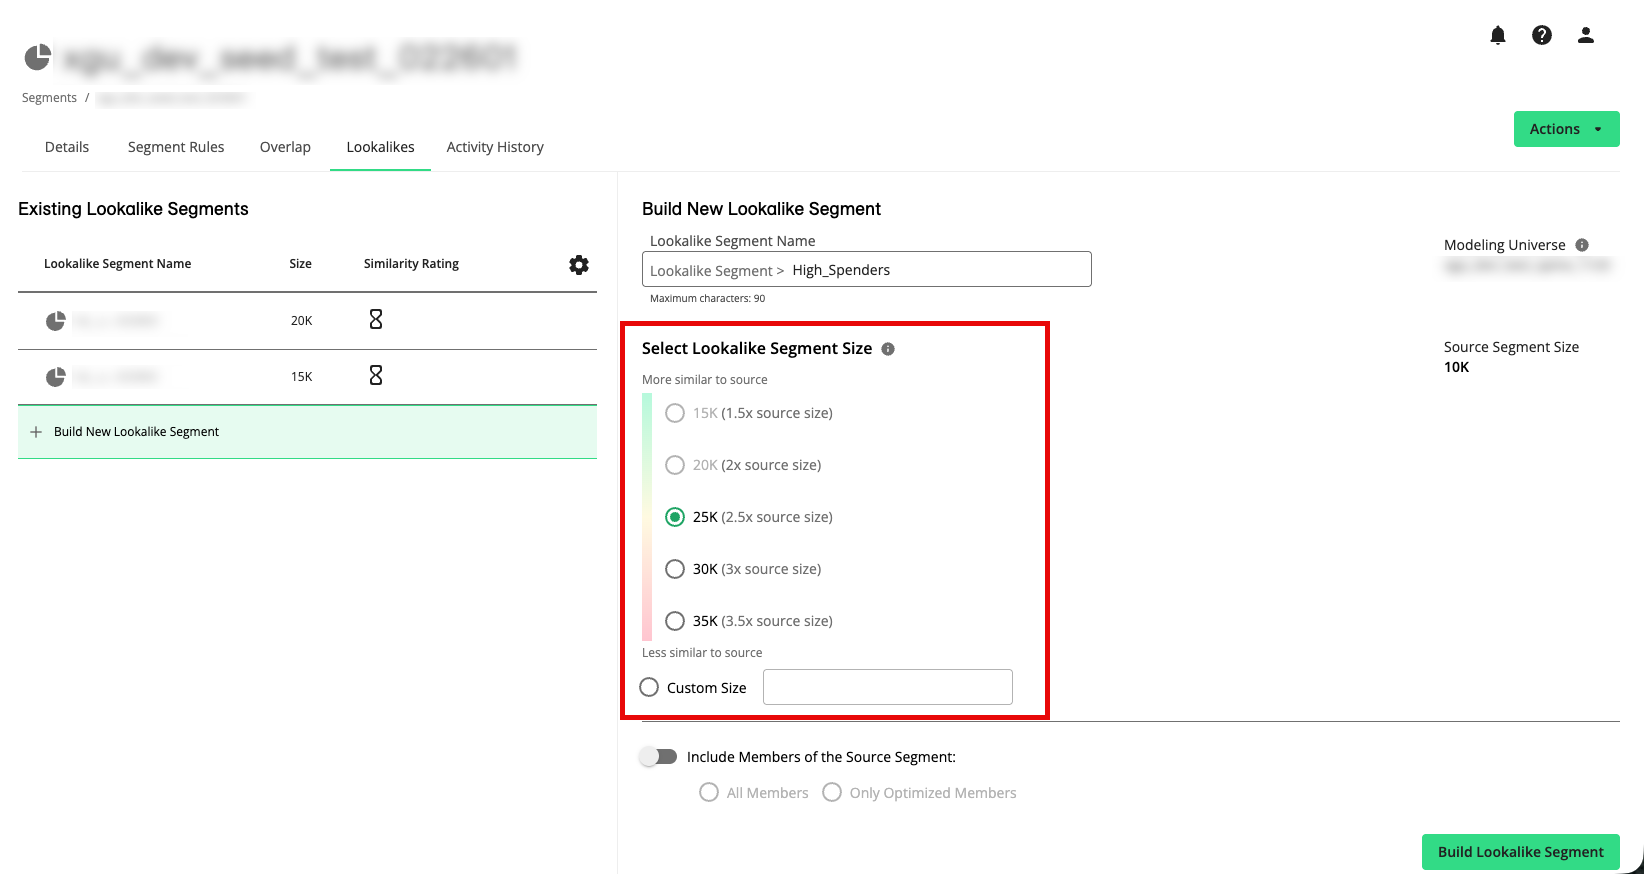The width and height of the screenshot is (1644, 874).
Task: Go to Segments breadcrumb link
Action: coord(49,98)
